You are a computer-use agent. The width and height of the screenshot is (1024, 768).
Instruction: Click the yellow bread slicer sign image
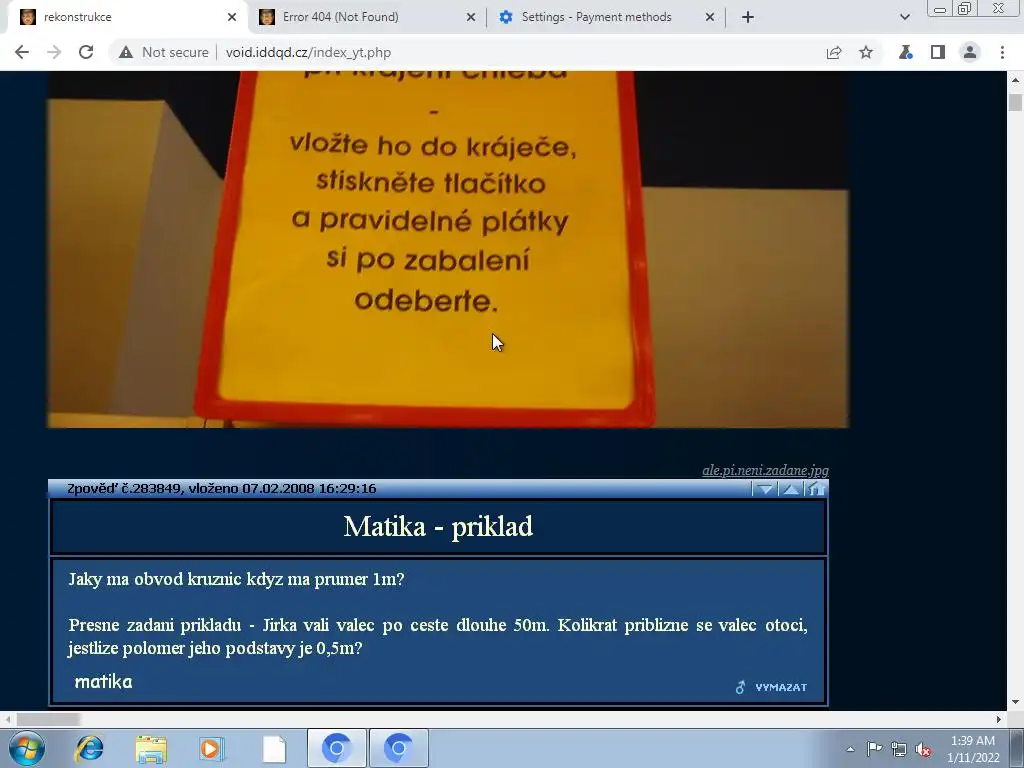[448, 249]
